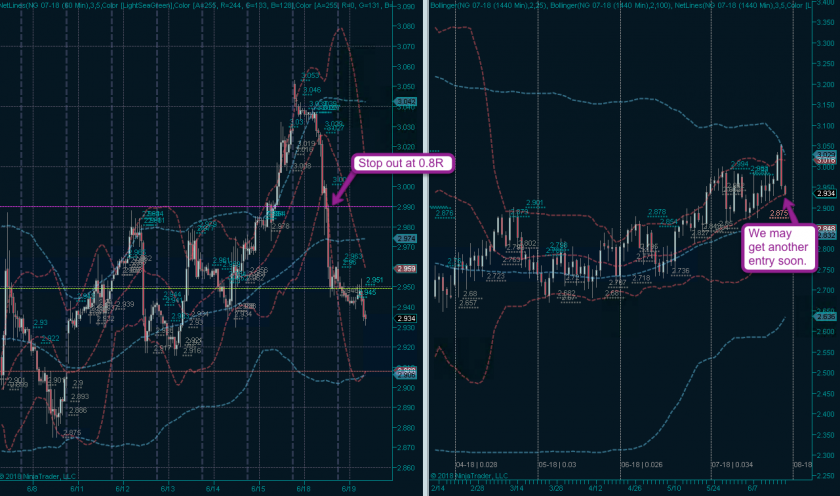Click the 3.057 swing high label

309,75
